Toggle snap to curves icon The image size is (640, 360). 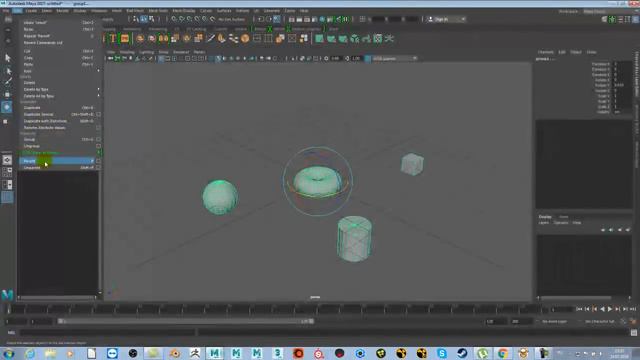[x=182, y=19]
